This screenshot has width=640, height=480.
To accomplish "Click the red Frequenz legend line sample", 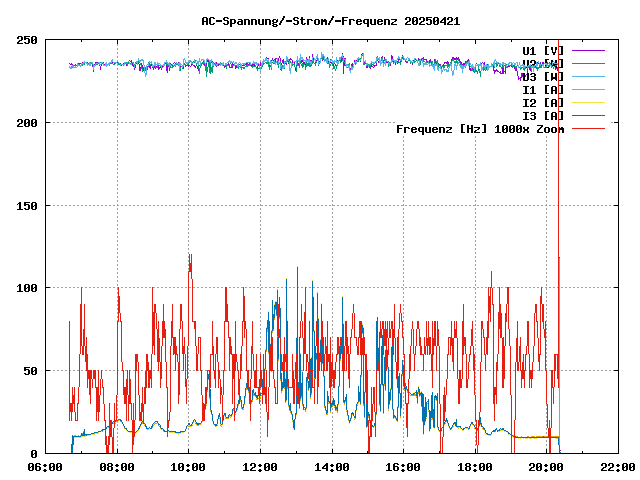I will click(x=589, y=128).
